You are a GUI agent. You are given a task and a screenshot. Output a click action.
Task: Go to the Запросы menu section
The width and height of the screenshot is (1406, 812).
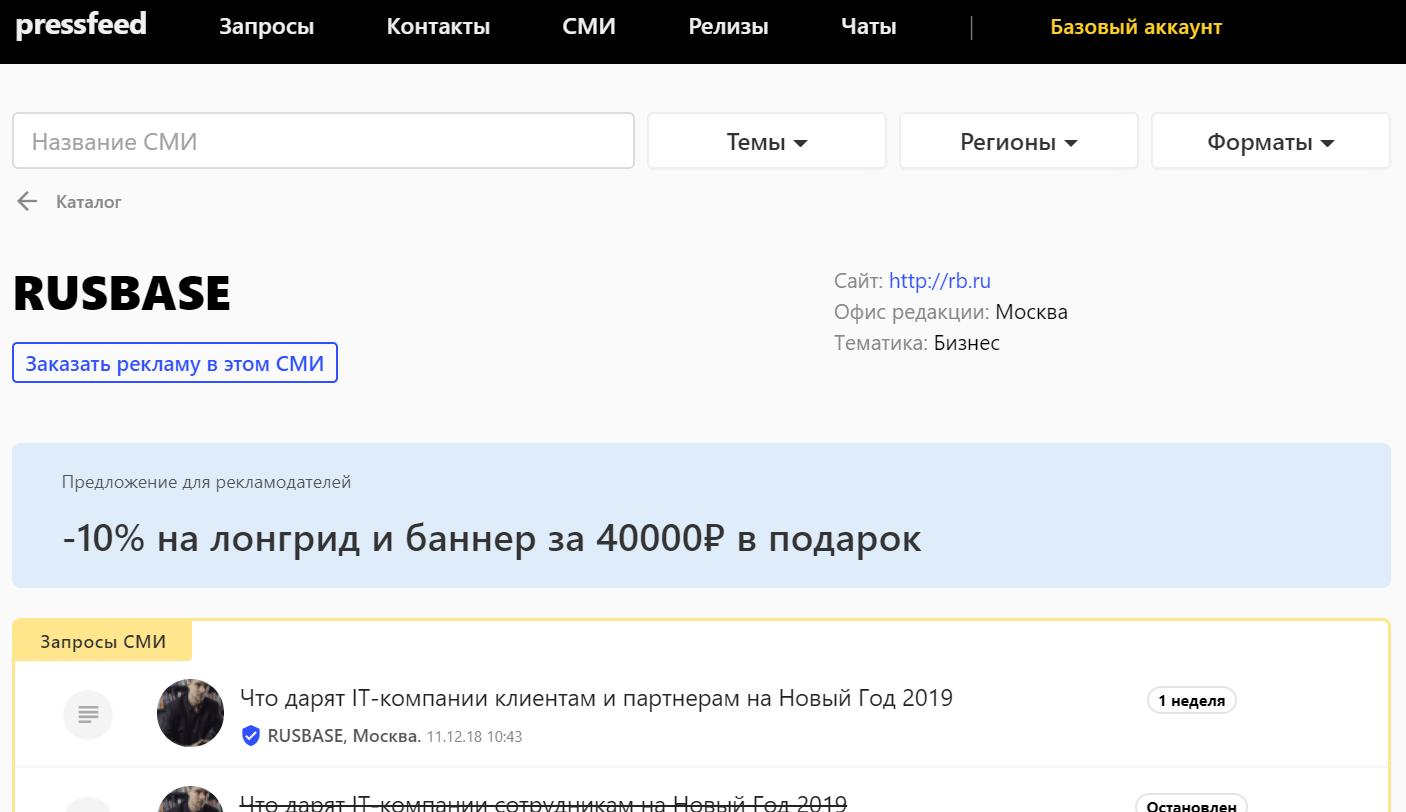266,27
